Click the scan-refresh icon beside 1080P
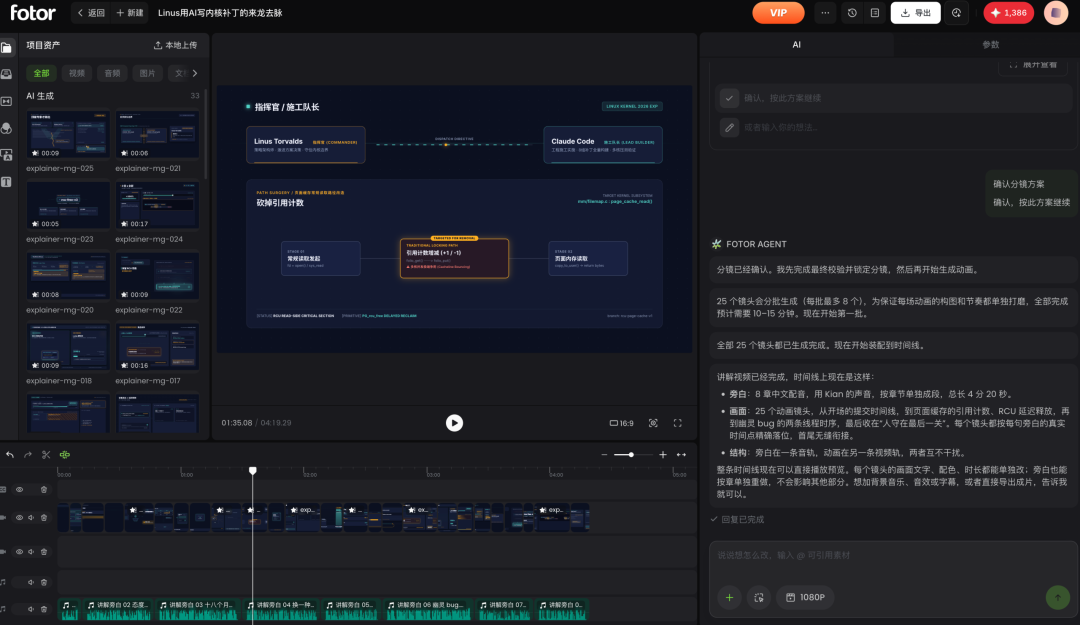This screenshot has width=1080, height=625. click(x=758, y=597)
